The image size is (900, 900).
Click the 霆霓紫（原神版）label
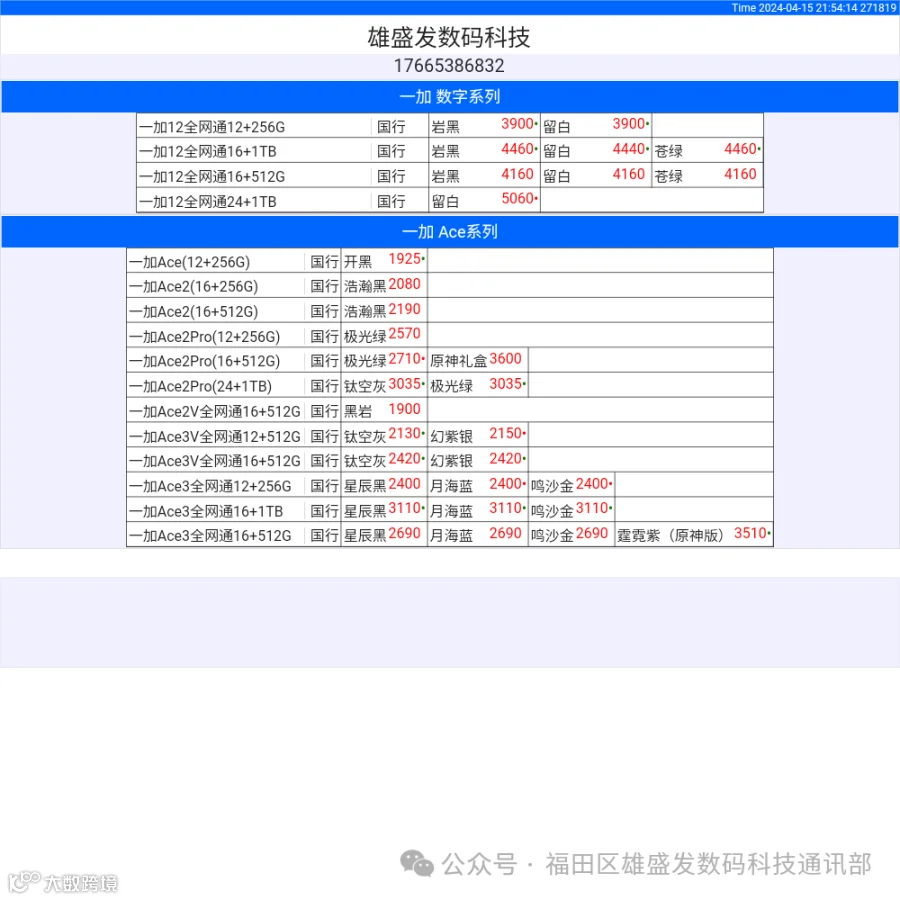click(x=671, y=536)
